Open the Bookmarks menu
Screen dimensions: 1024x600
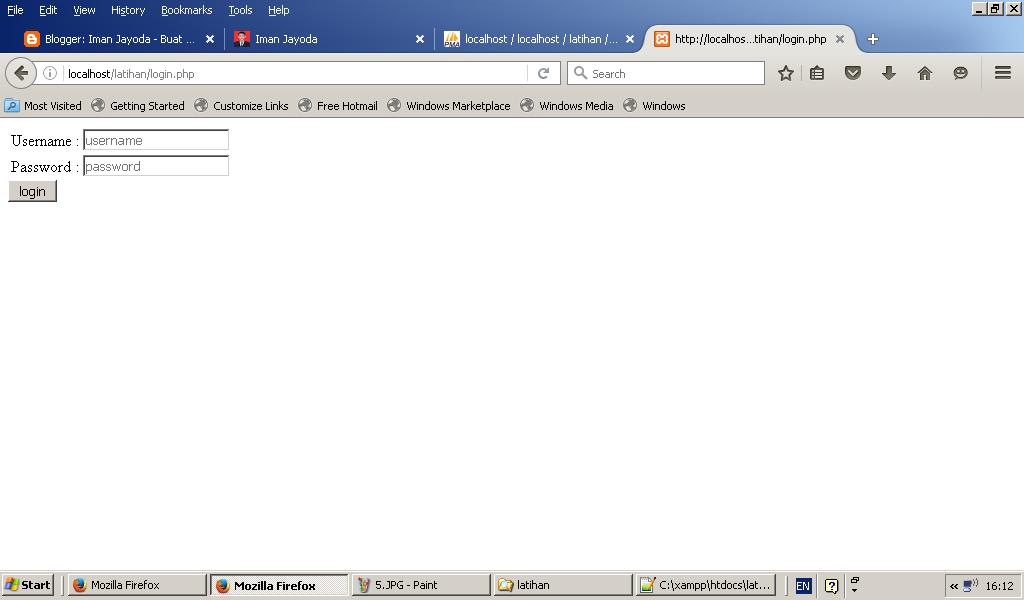(x=187, y=10)
